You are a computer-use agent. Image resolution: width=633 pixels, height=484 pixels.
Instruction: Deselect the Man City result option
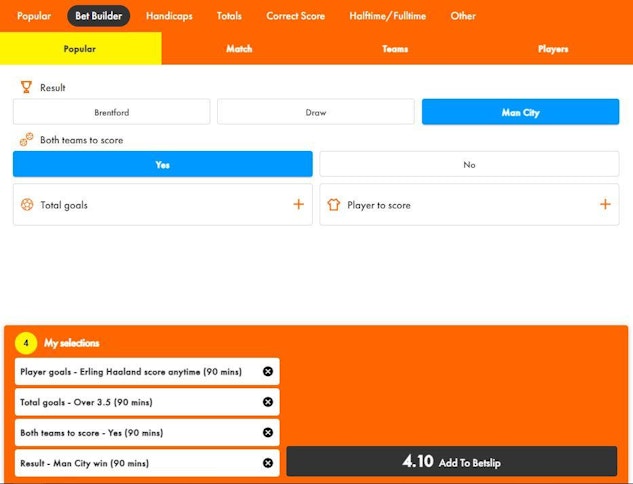pos(520,112)
